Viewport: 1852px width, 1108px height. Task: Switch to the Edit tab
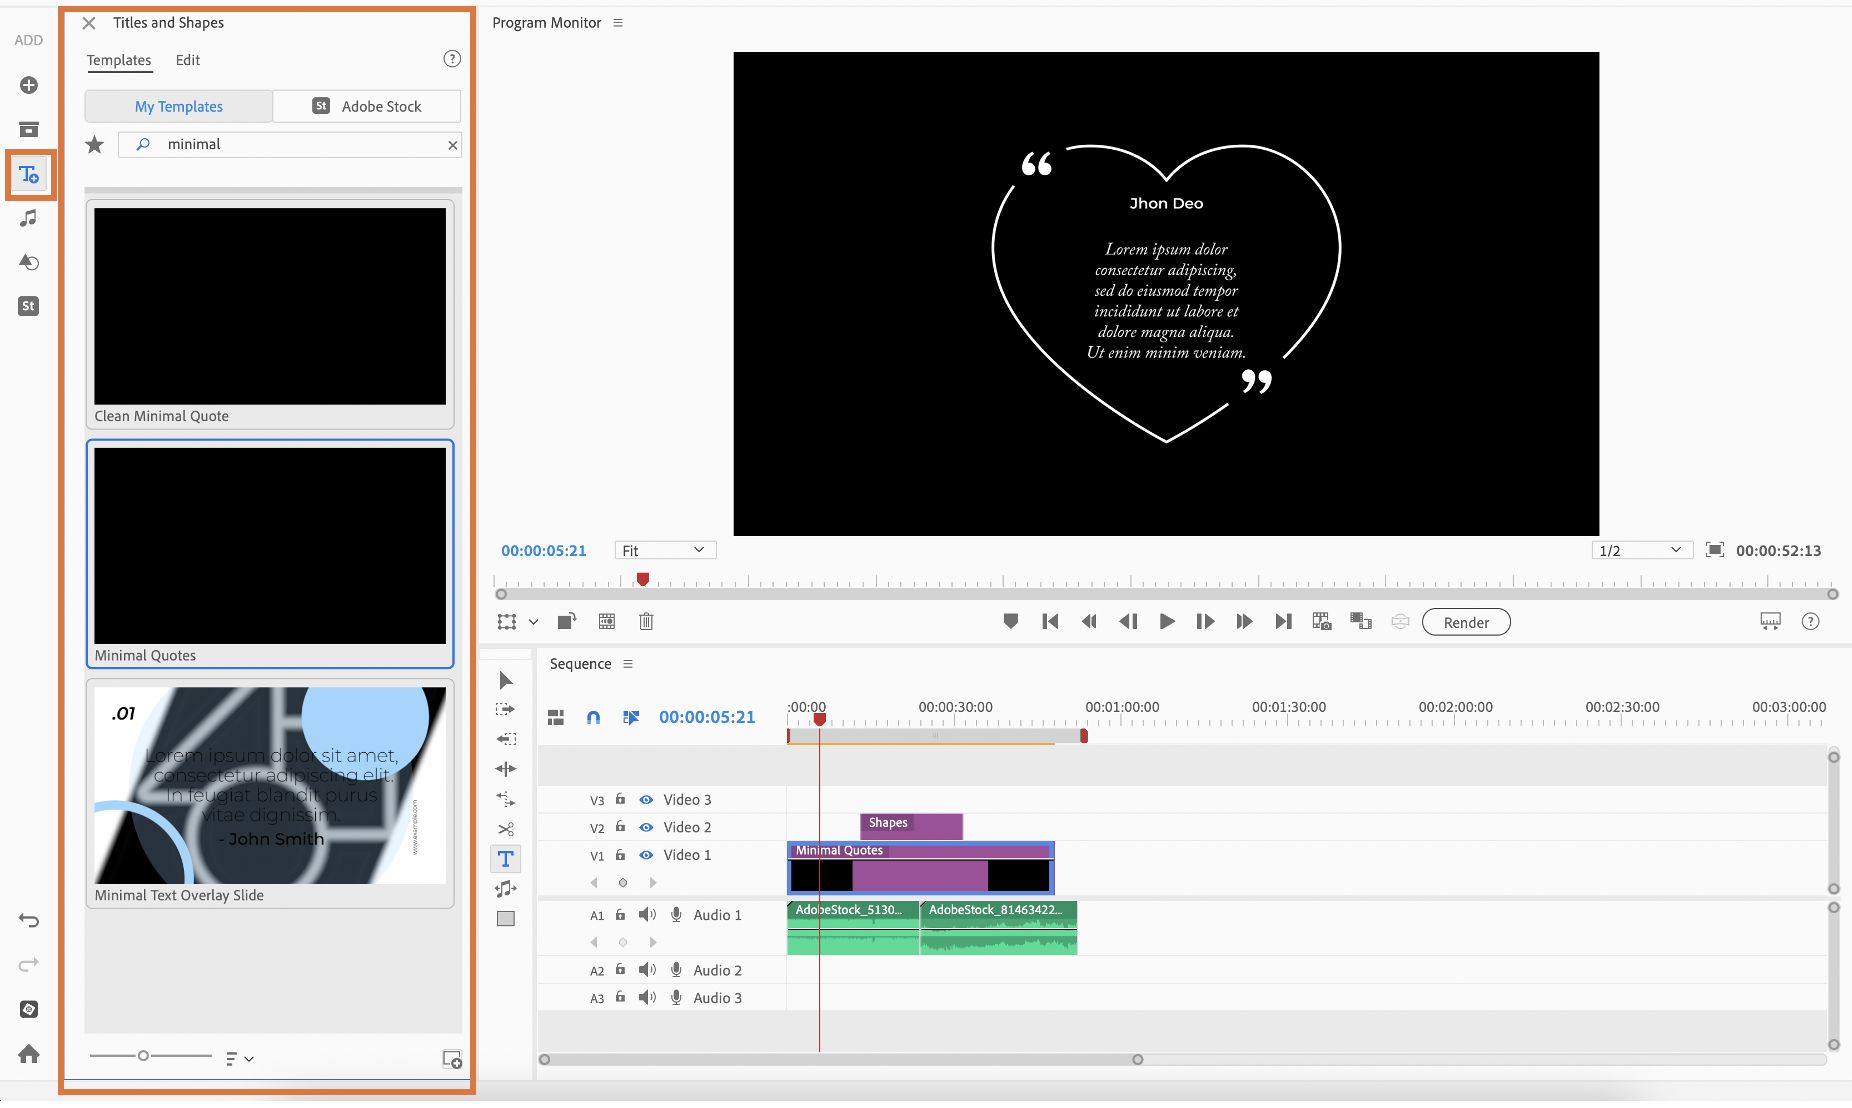188,61
